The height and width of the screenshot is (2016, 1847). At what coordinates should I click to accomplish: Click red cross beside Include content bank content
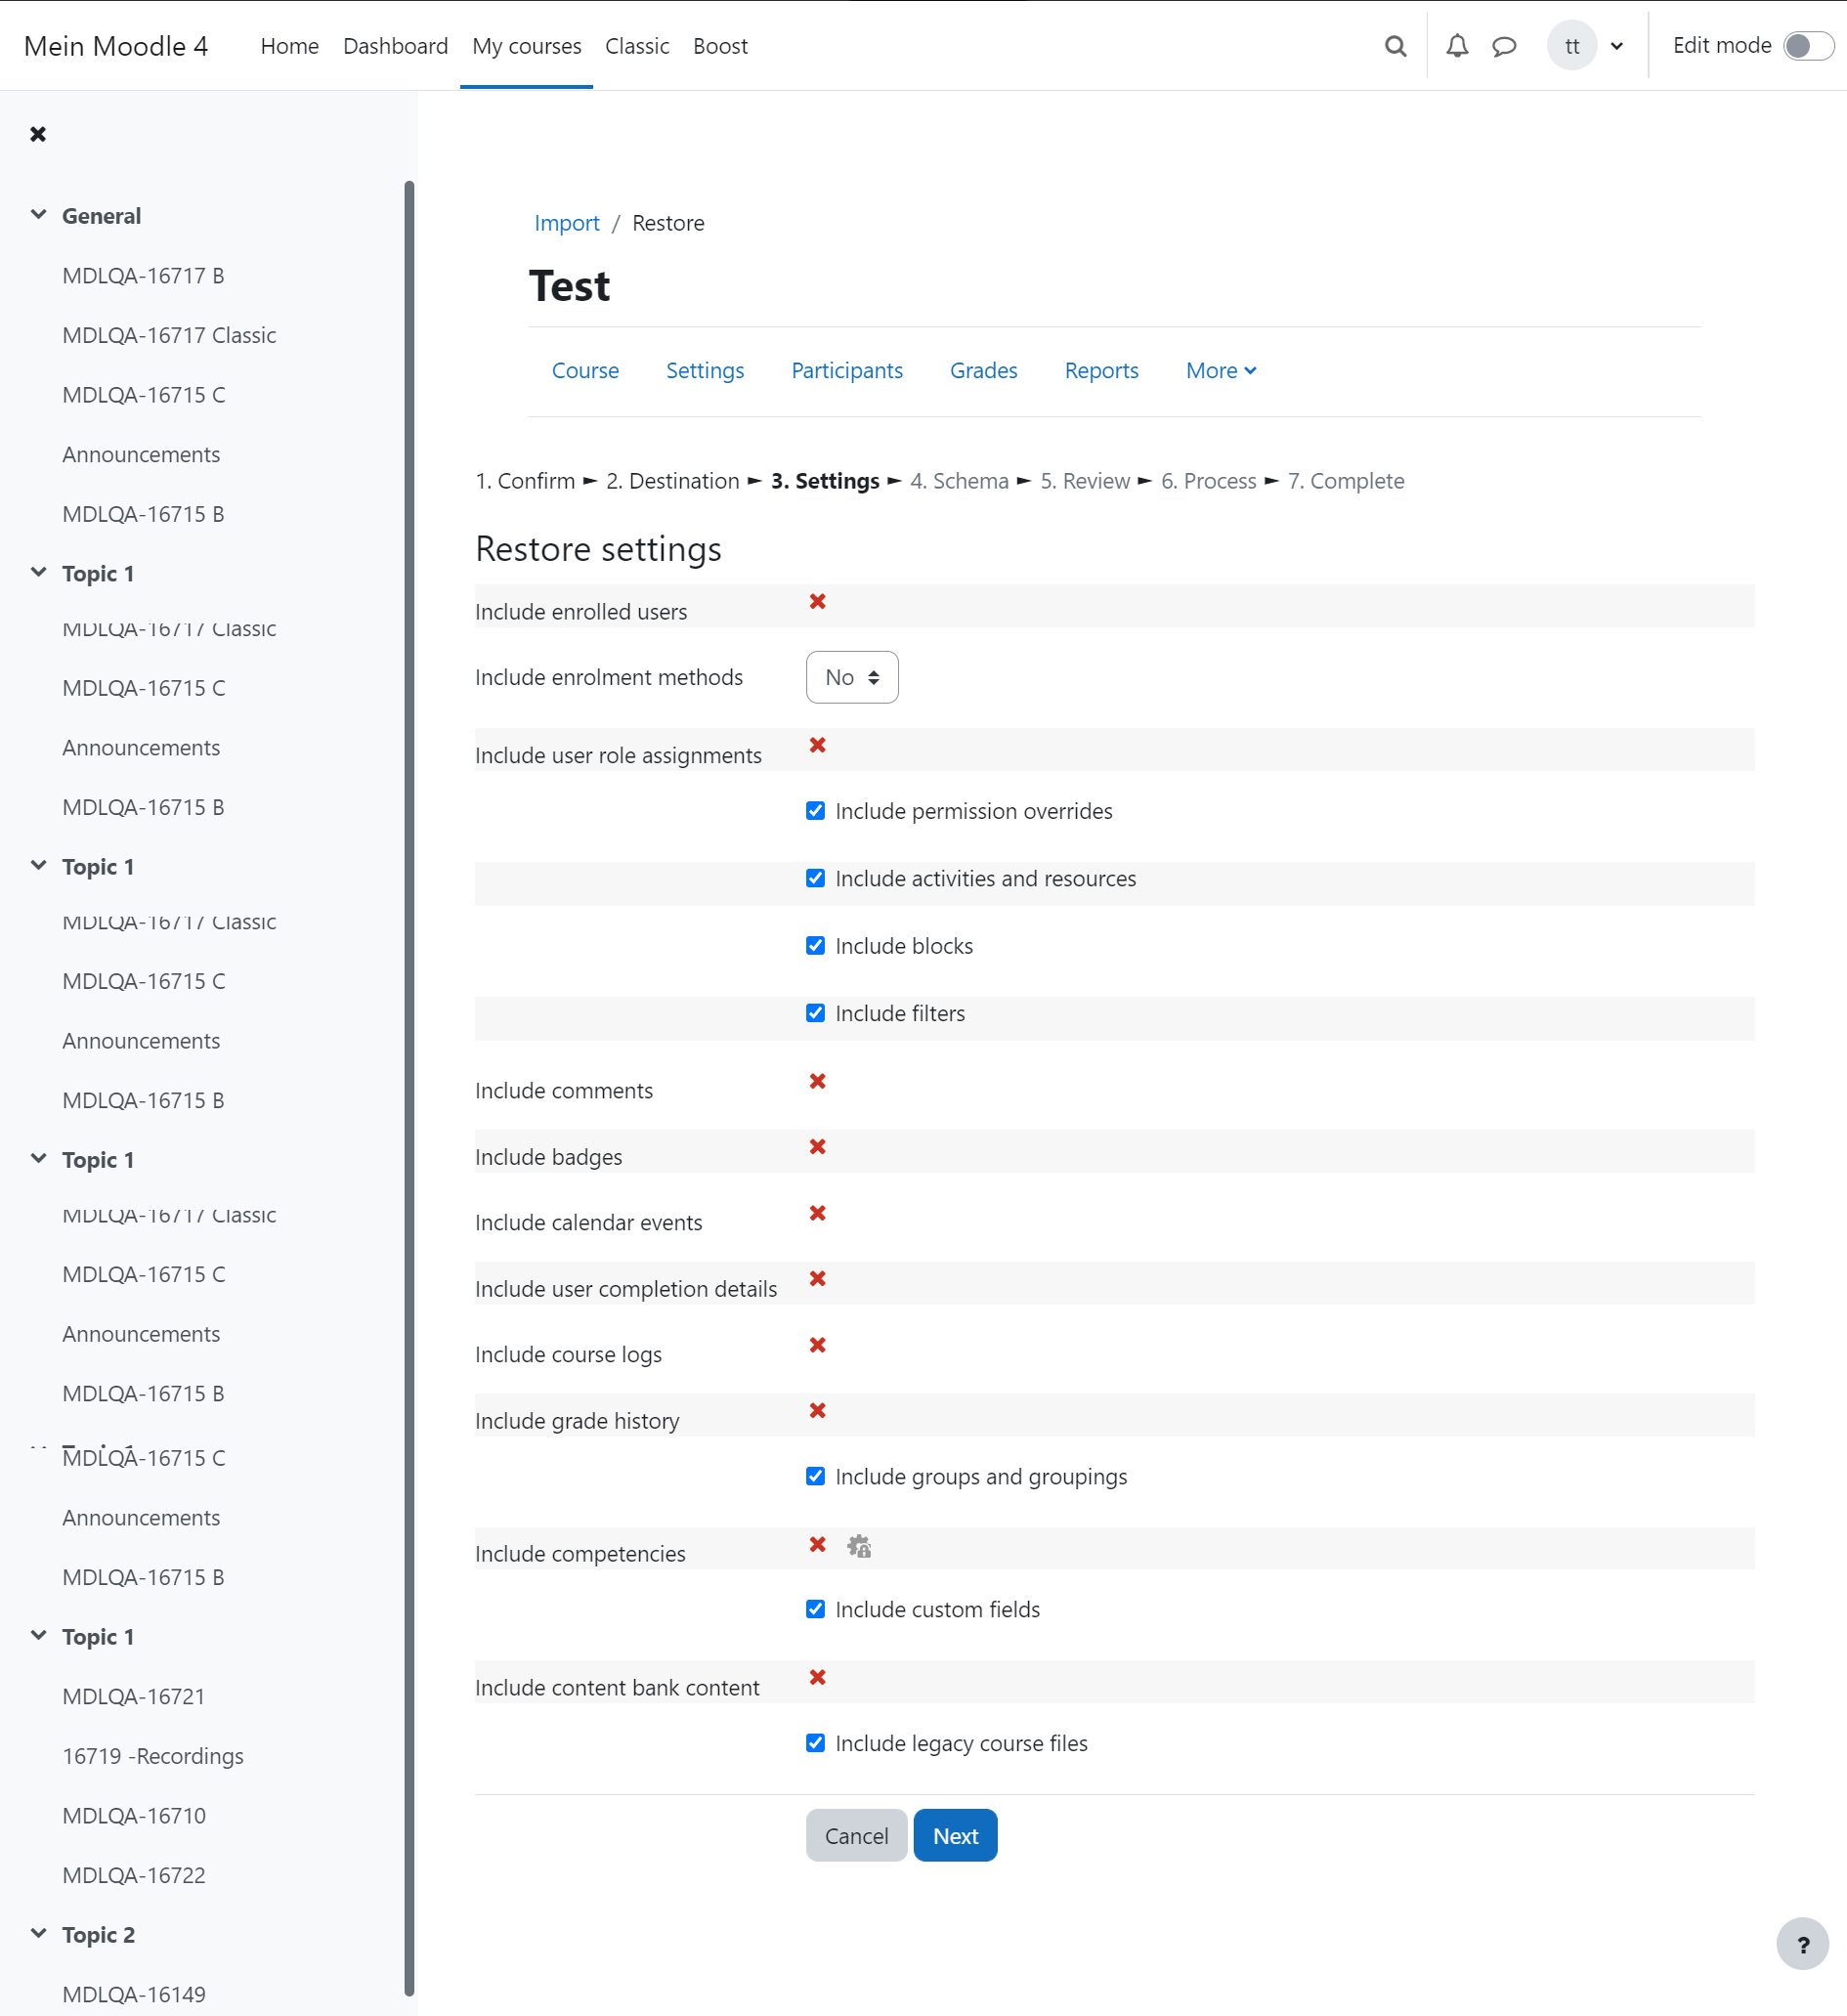(x=817, y=1677)
